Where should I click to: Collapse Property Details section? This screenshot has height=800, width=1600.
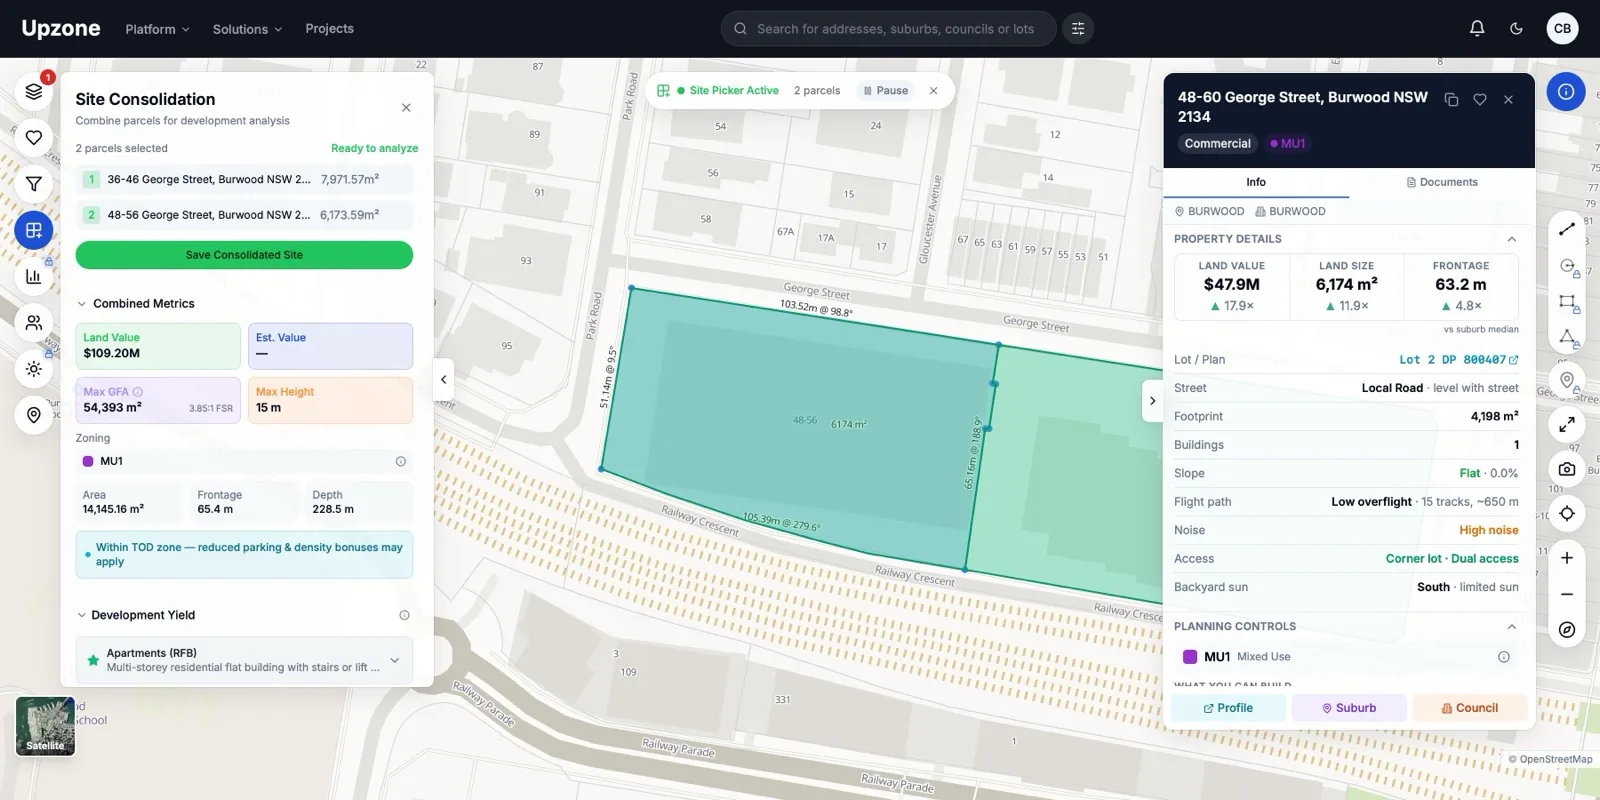click(1511, 240)
